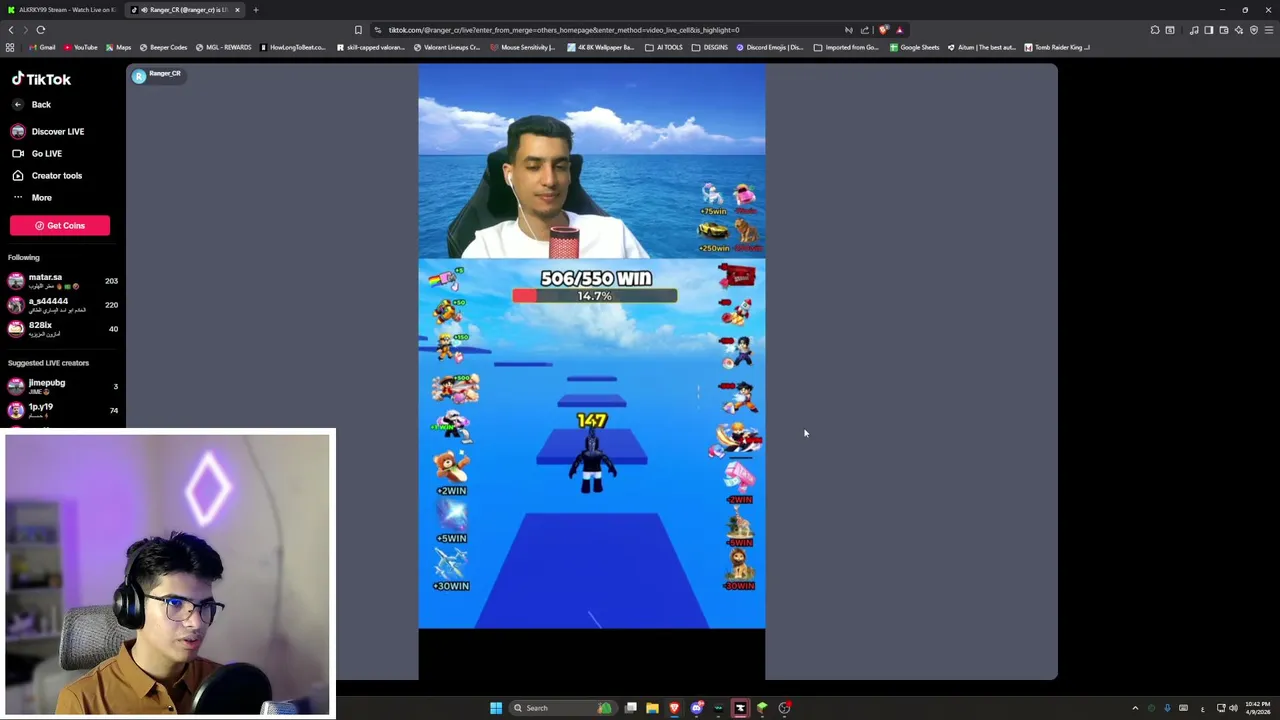Click the +75win gift icon

click(x=712, y=194)
